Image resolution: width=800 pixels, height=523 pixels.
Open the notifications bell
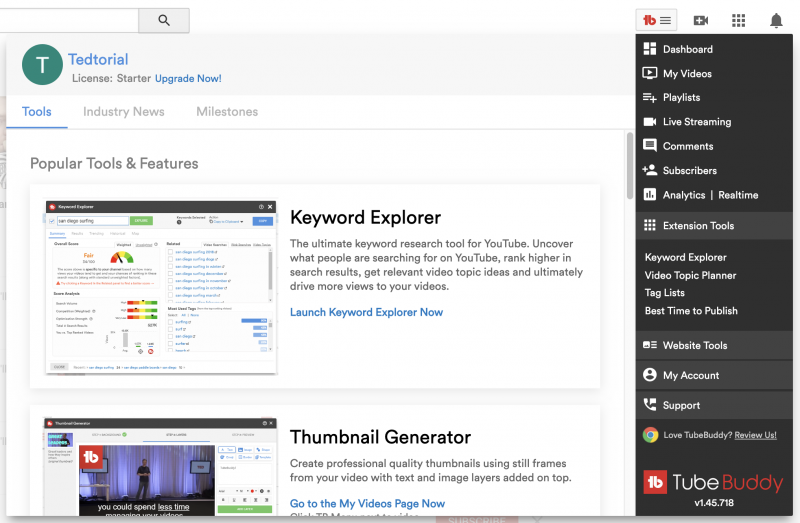pyautogui.click(x=776, y=20)
